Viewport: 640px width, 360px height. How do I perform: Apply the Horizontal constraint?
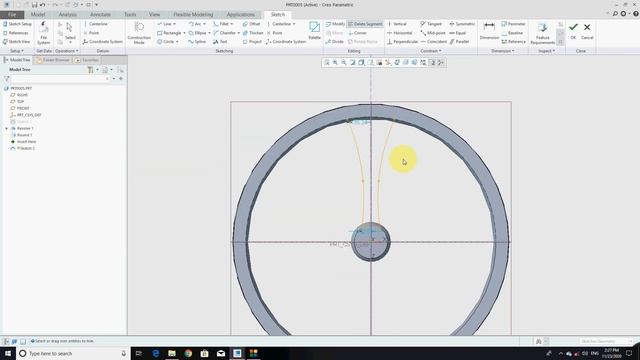point(400,33)
